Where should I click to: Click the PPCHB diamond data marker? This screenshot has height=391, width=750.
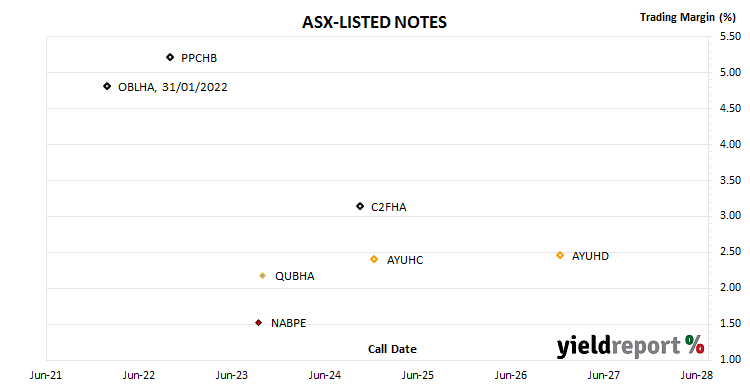click(x=170, y=57)
